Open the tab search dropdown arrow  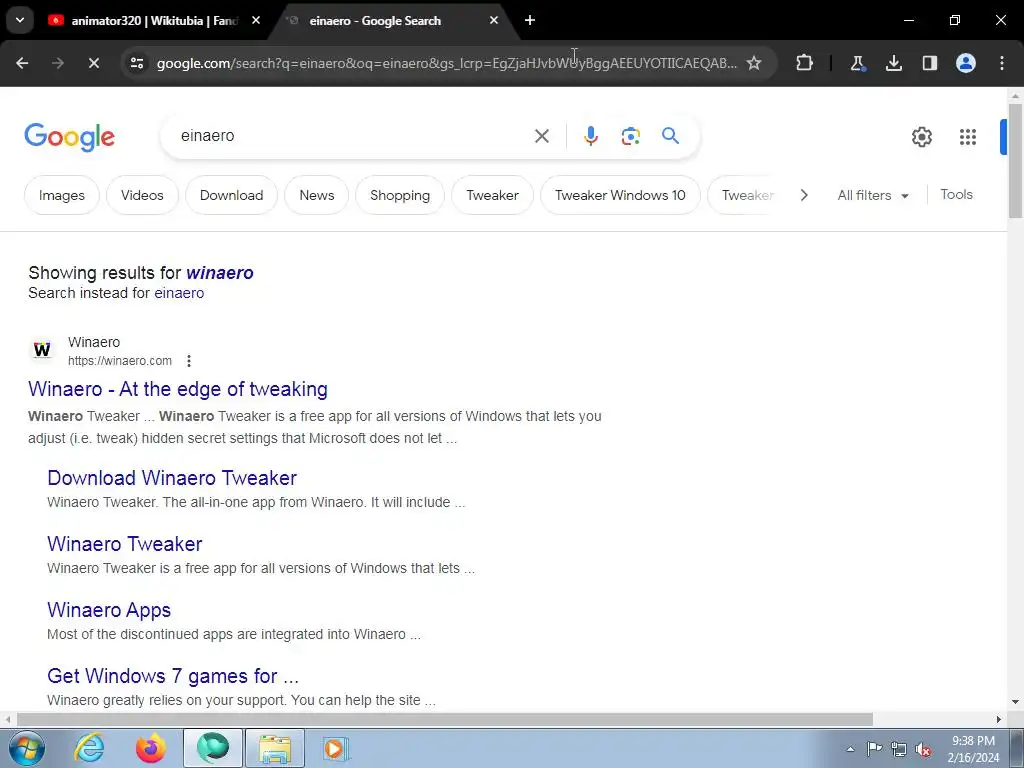tap(20, 20)
